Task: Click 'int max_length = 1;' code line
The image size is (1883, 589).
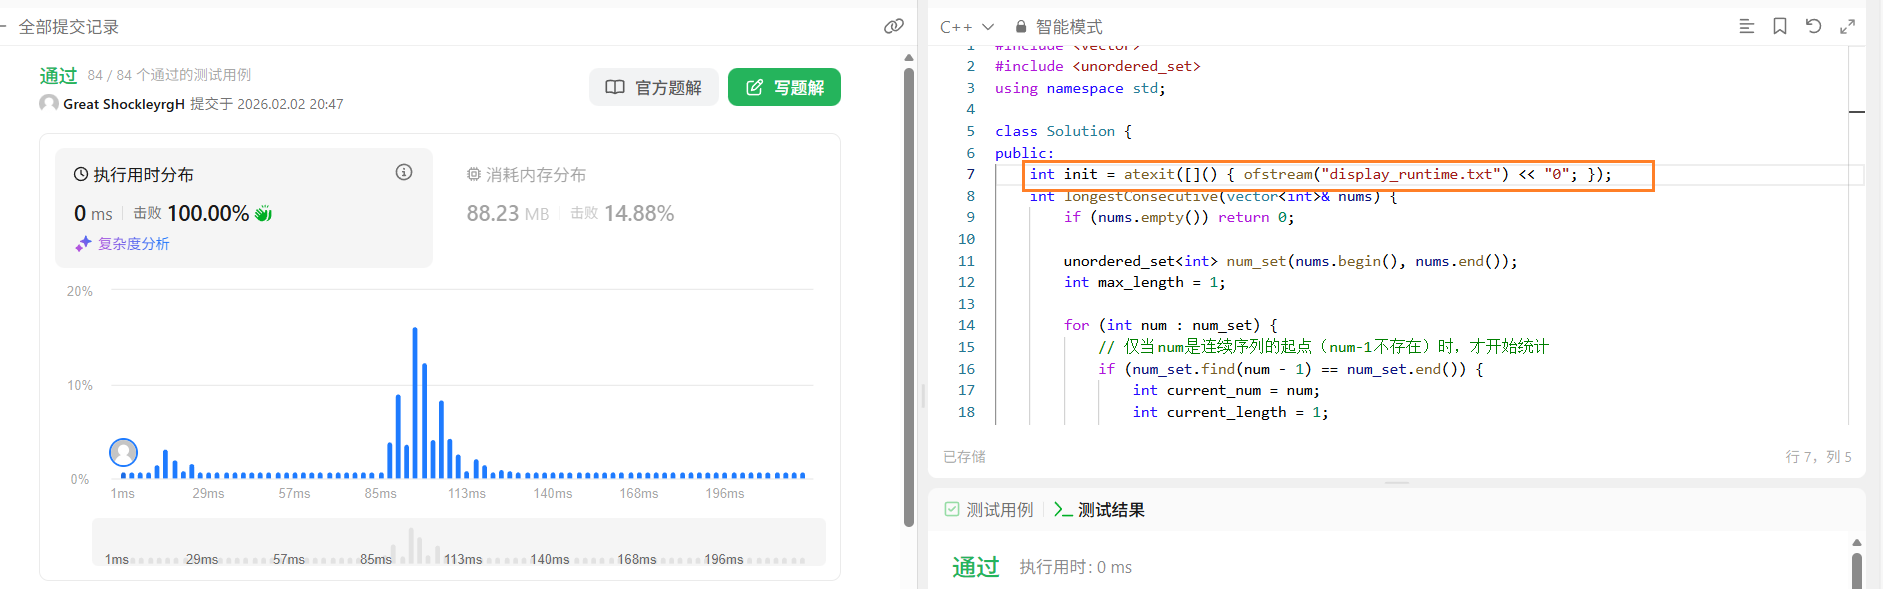Action: pos(1144,282)
